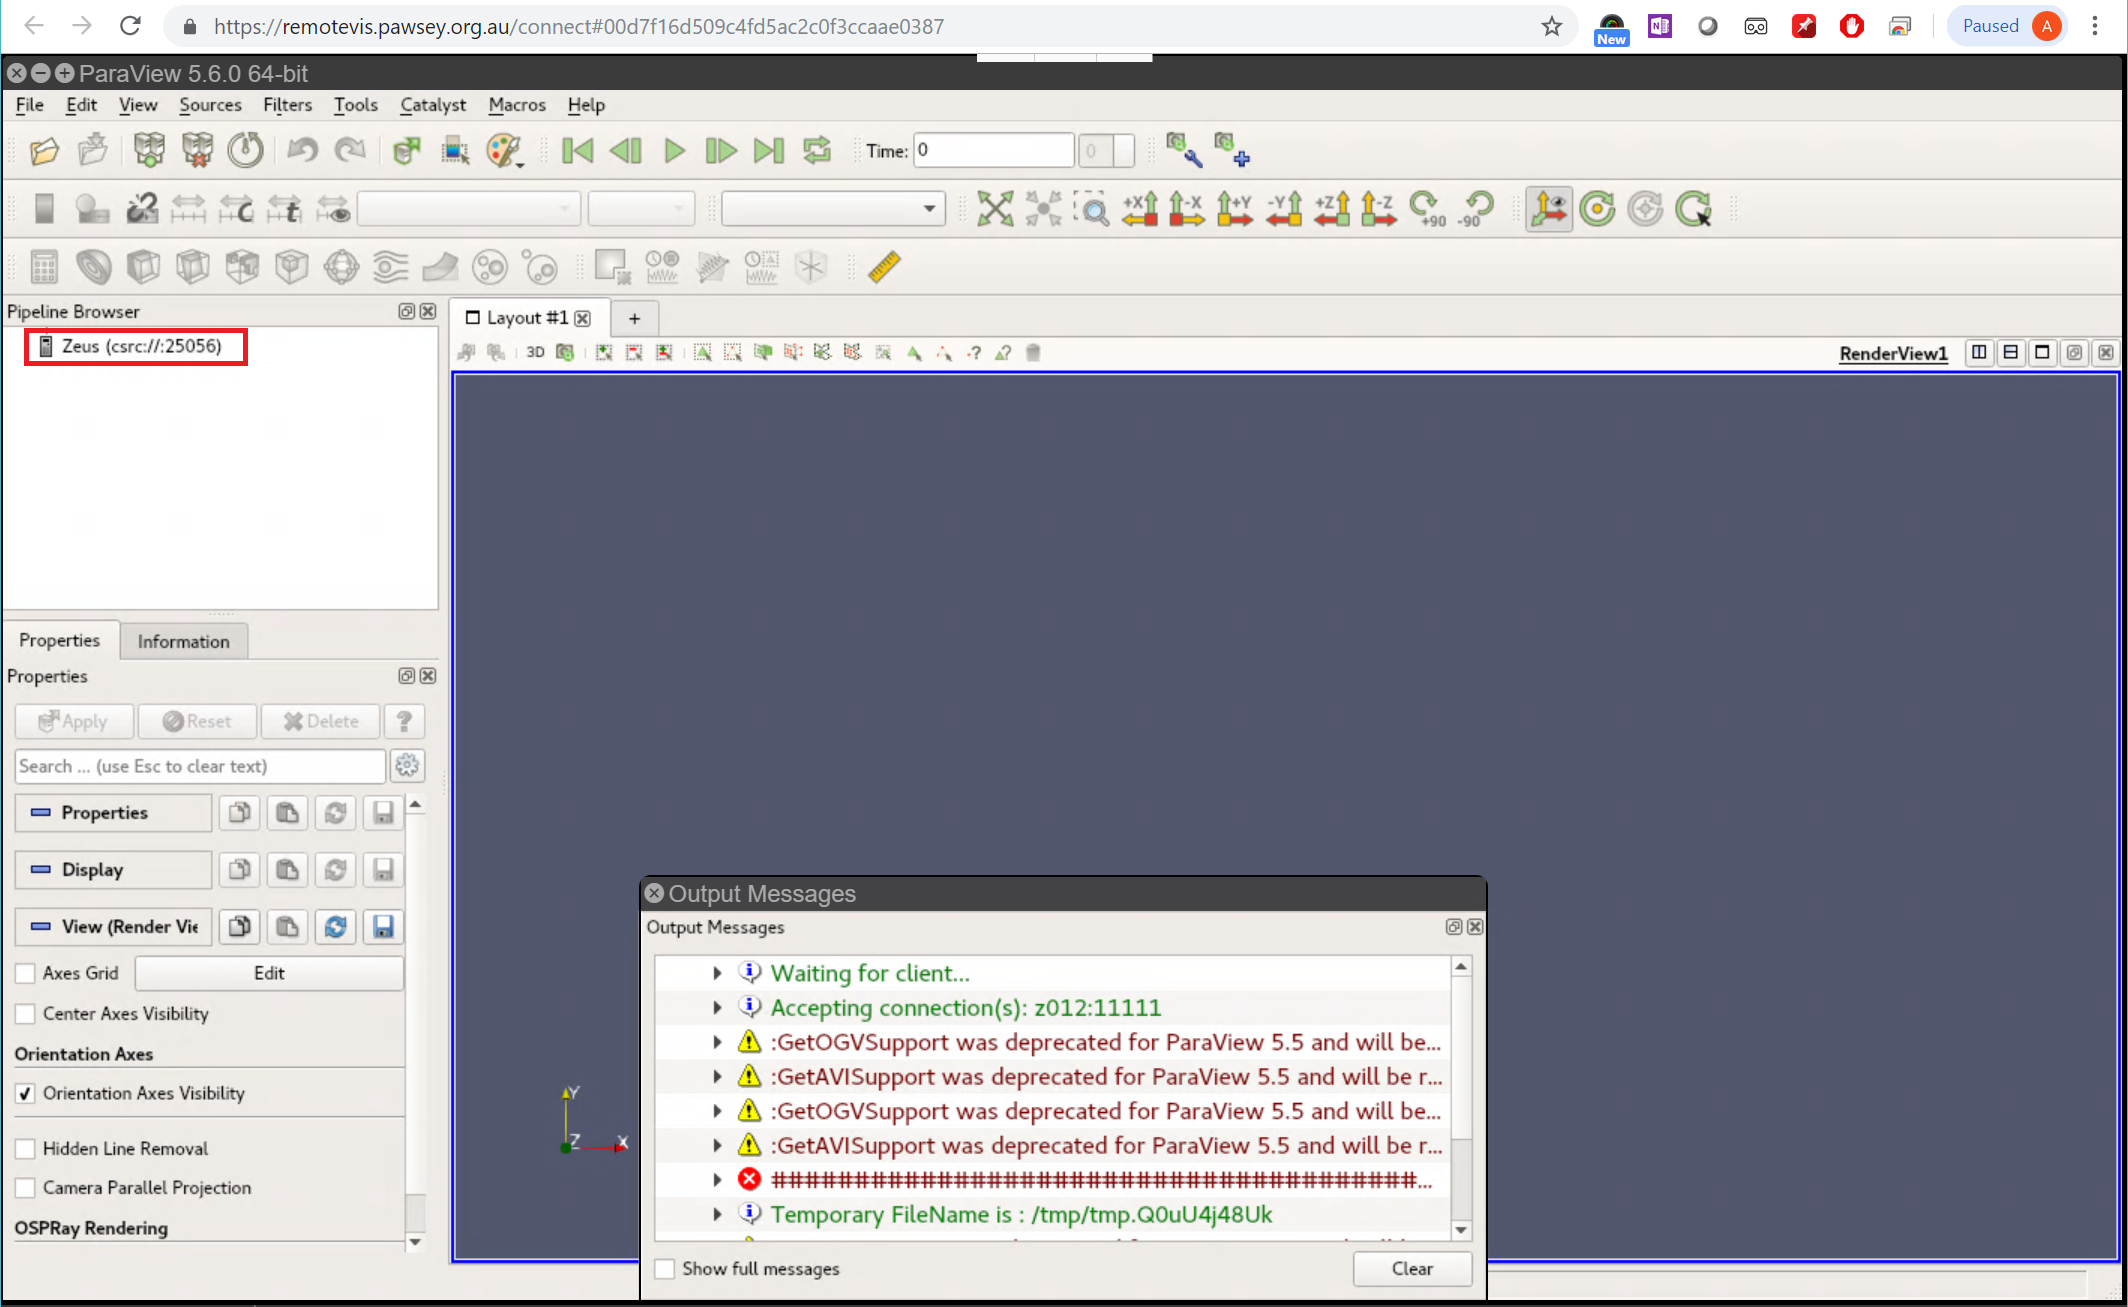Open the color palette loader icon
Image resolution: width=2128 pixels, height=1307 pixels.
[x=504, y=151]
